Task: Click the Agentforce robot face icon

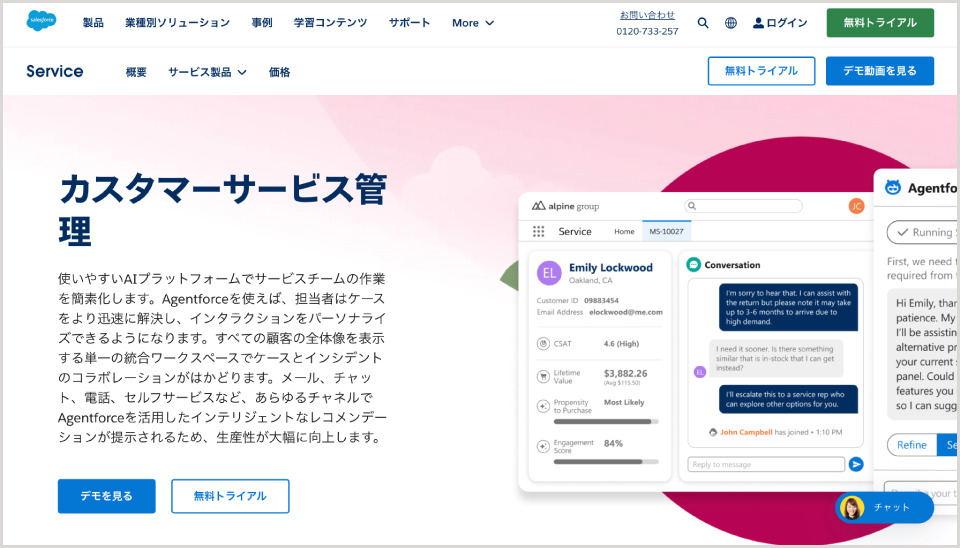Action: coord(893,187)
